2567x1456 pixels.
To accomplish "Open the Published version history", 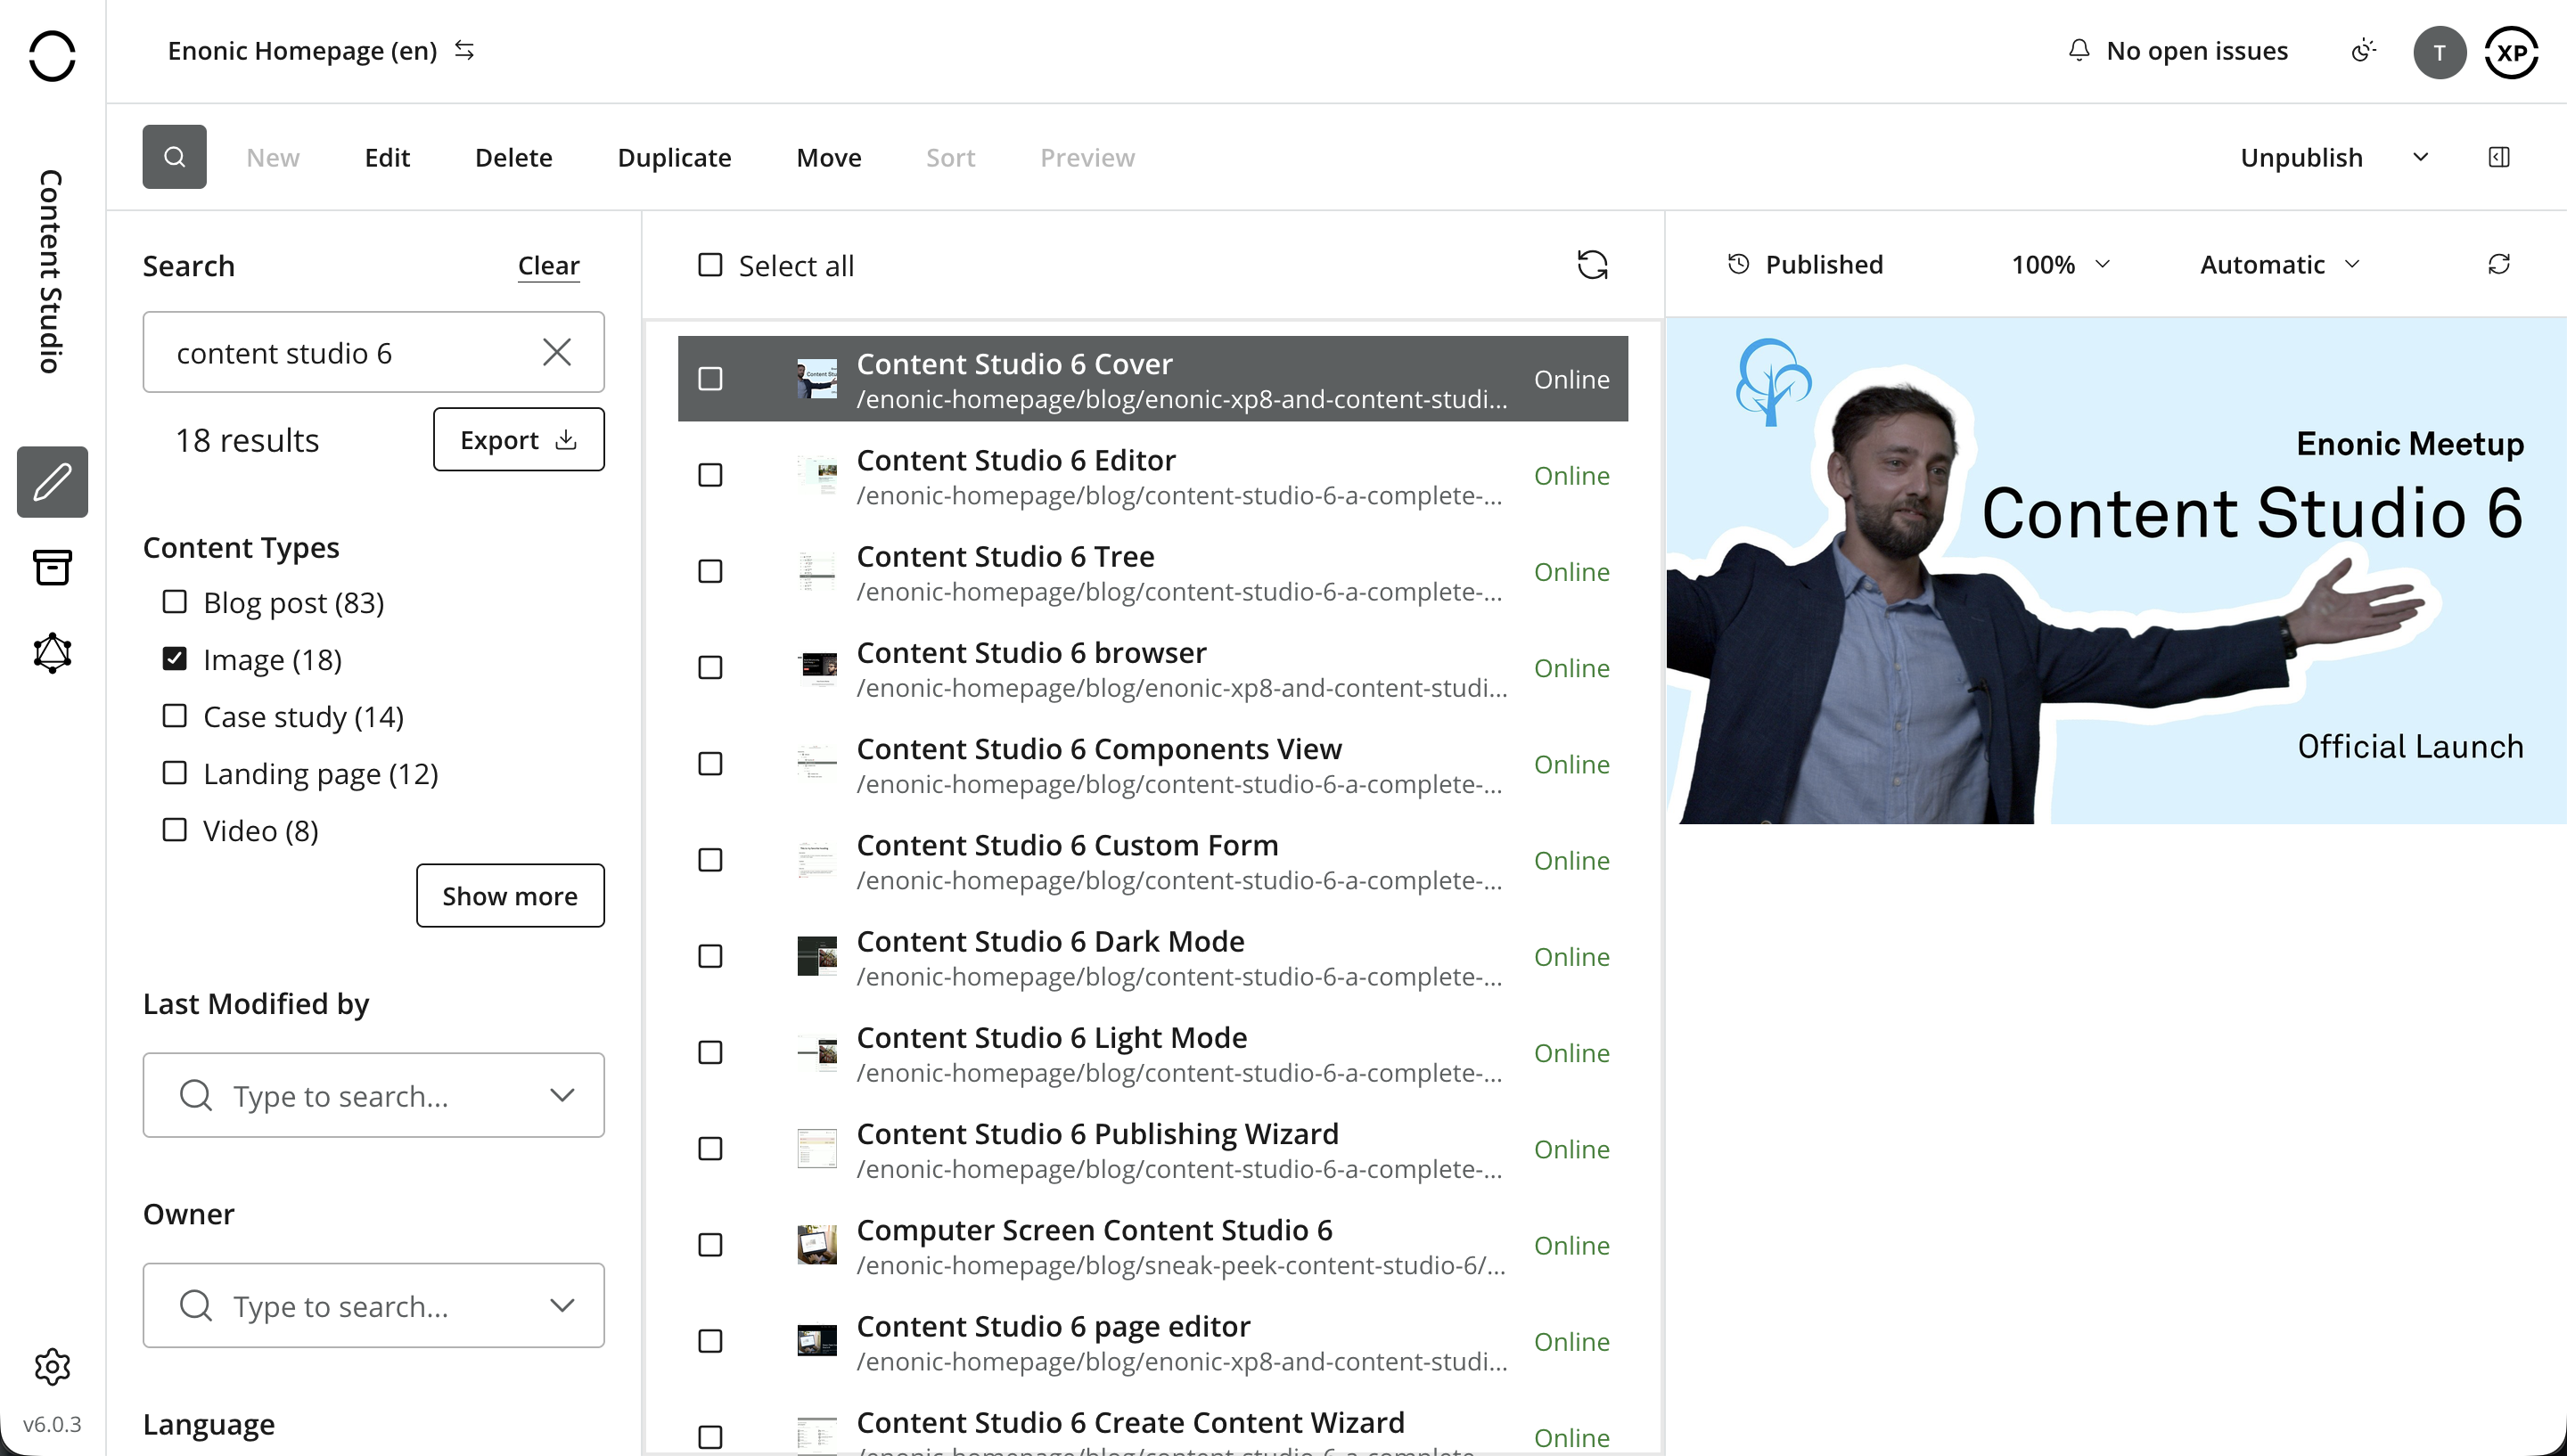I will coord(1806,264).
